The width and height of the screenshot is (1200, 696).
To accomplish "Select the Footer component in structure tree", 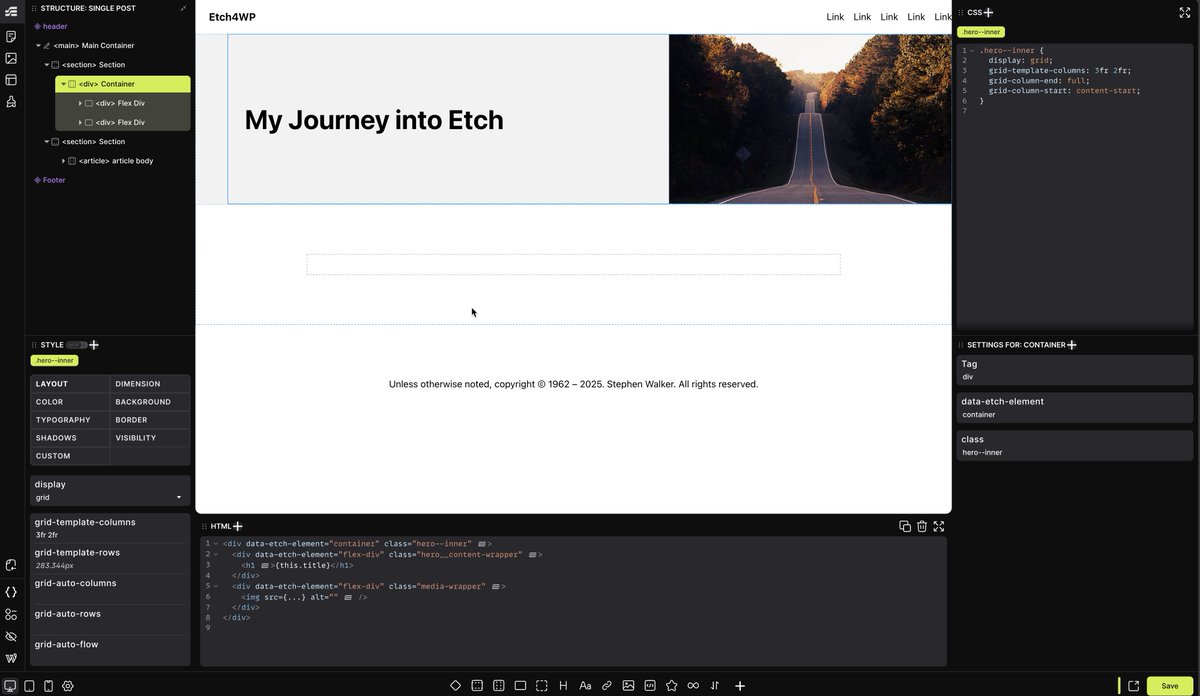I will click(x=50, y=180).
